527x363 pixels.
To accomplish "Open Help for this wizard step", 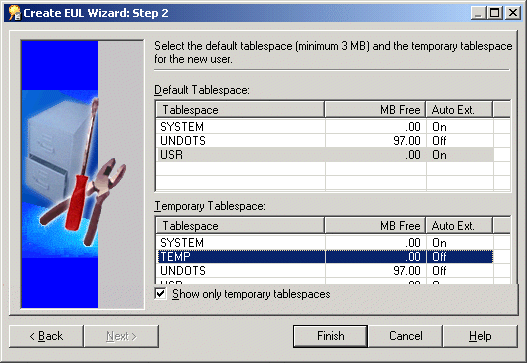I will pos(480,336).
